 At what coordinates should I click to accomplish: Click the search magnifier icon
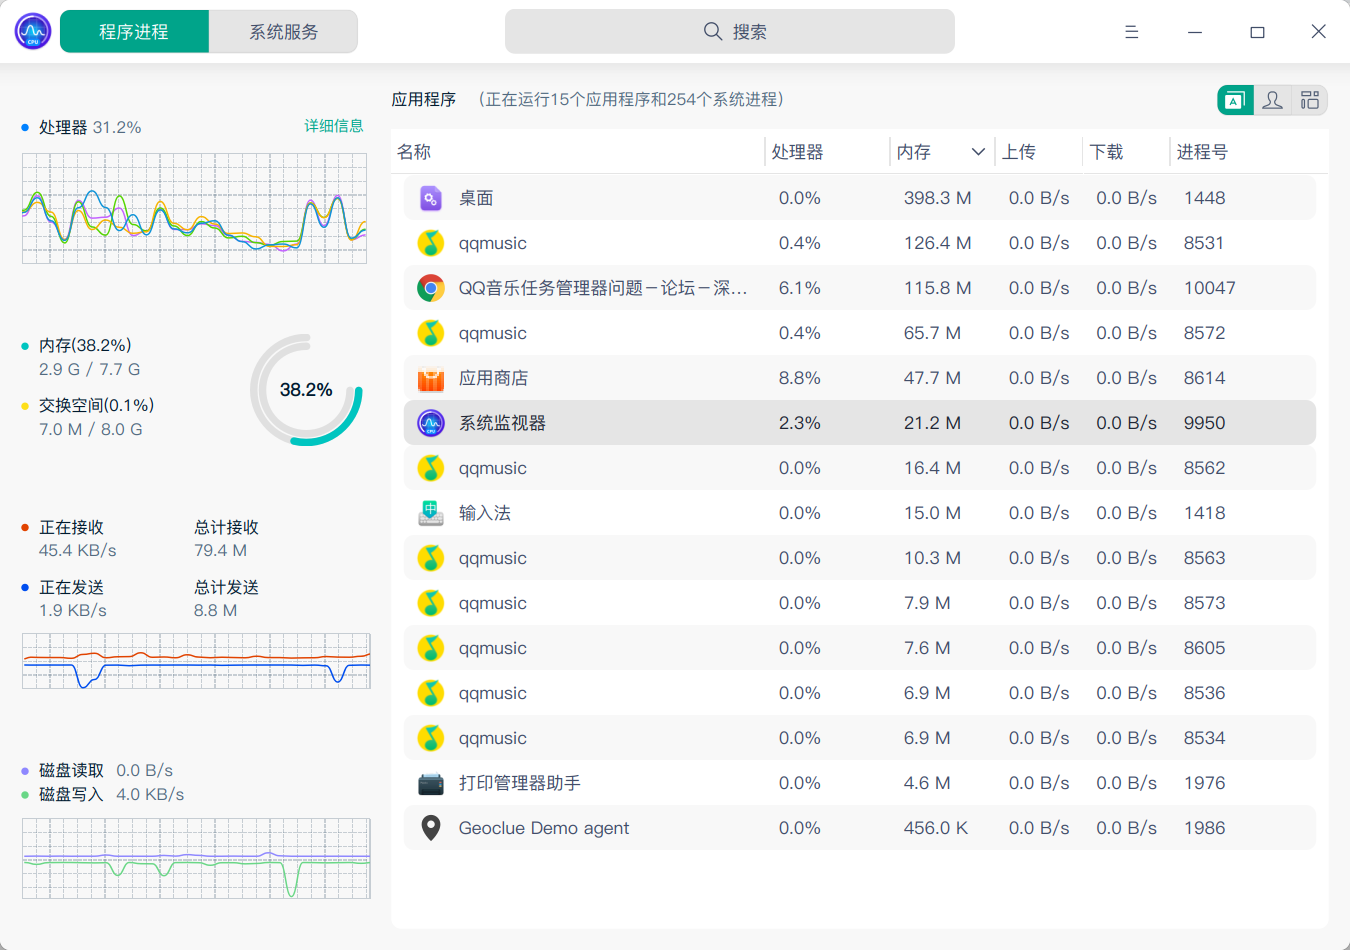(713, 32)
